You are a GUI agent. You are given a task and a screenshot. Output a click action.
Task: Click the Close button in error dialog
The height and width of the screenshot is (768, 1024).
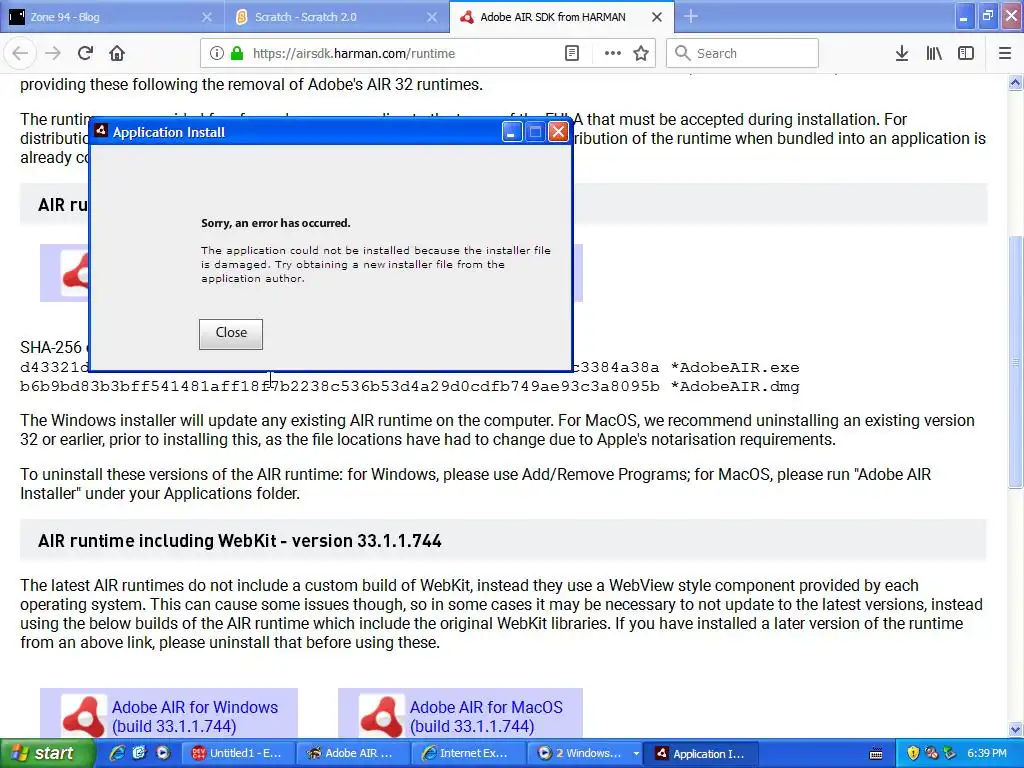pyautogui.click(x=231, y=334)
